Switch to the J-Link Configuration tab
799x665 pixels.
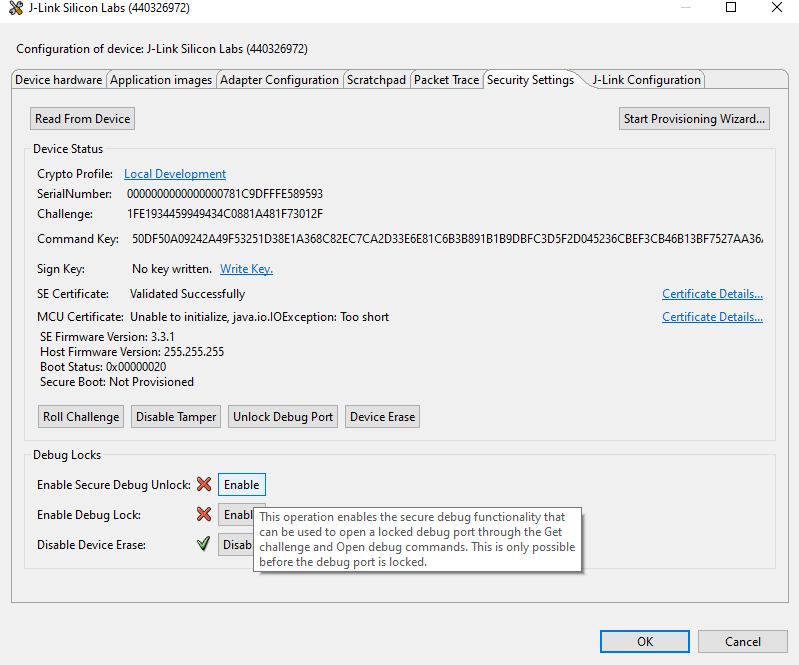pos(646,80)
